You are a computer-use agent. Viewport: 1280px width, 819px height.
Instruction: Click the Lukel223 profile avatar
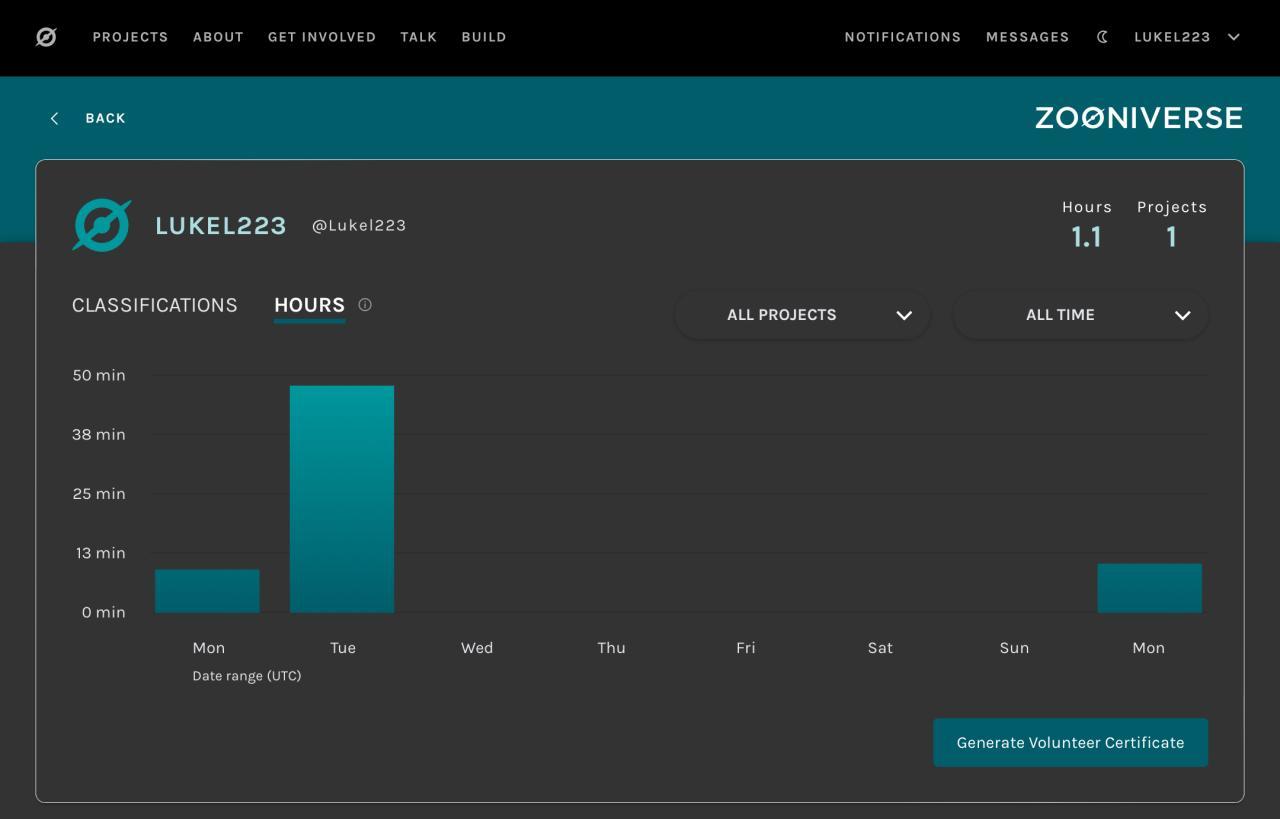click(102, 225)
